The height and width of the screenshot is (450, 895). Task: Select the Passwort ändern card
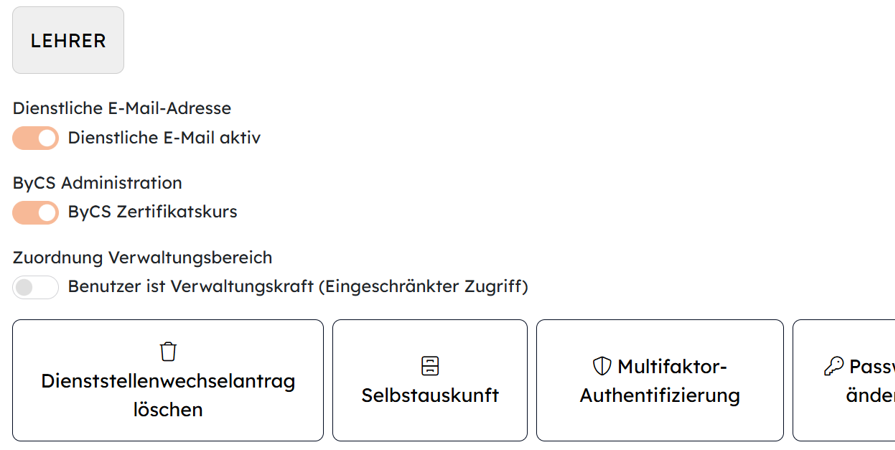pos(845,381)
